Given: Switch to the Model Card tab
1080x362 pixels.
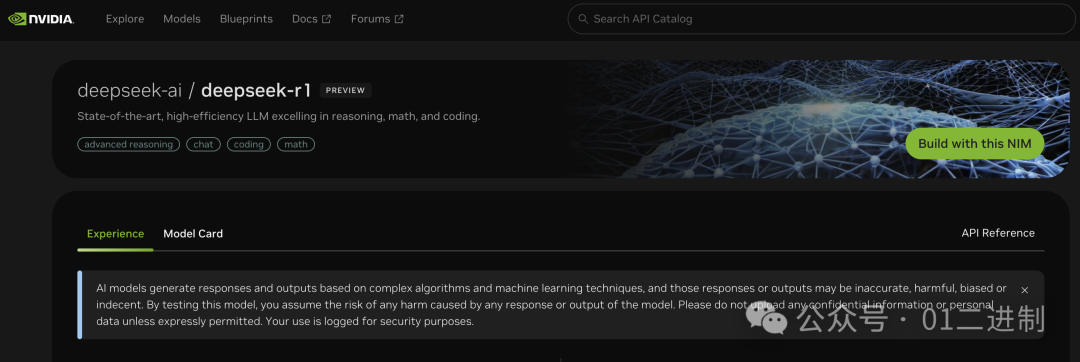Looking at the screenshot, I should 193,234.
